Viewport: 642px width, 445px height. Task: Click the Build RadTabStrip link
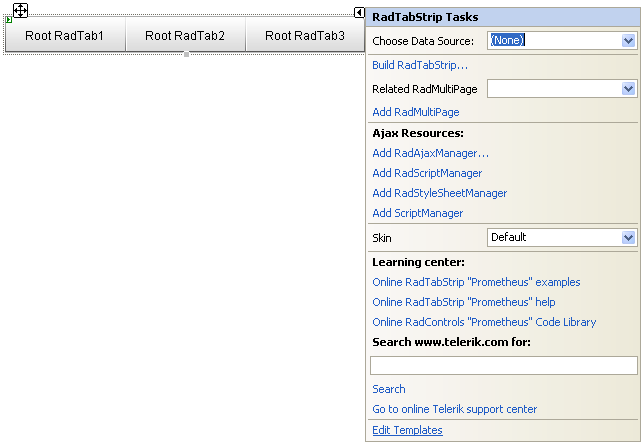420,65
